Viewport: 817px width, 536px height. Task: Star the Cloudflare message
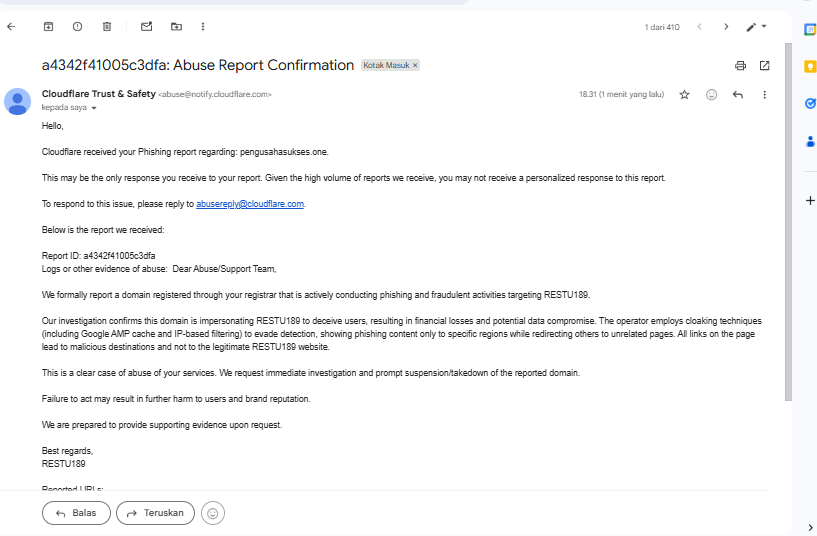(x=685, y=95)
